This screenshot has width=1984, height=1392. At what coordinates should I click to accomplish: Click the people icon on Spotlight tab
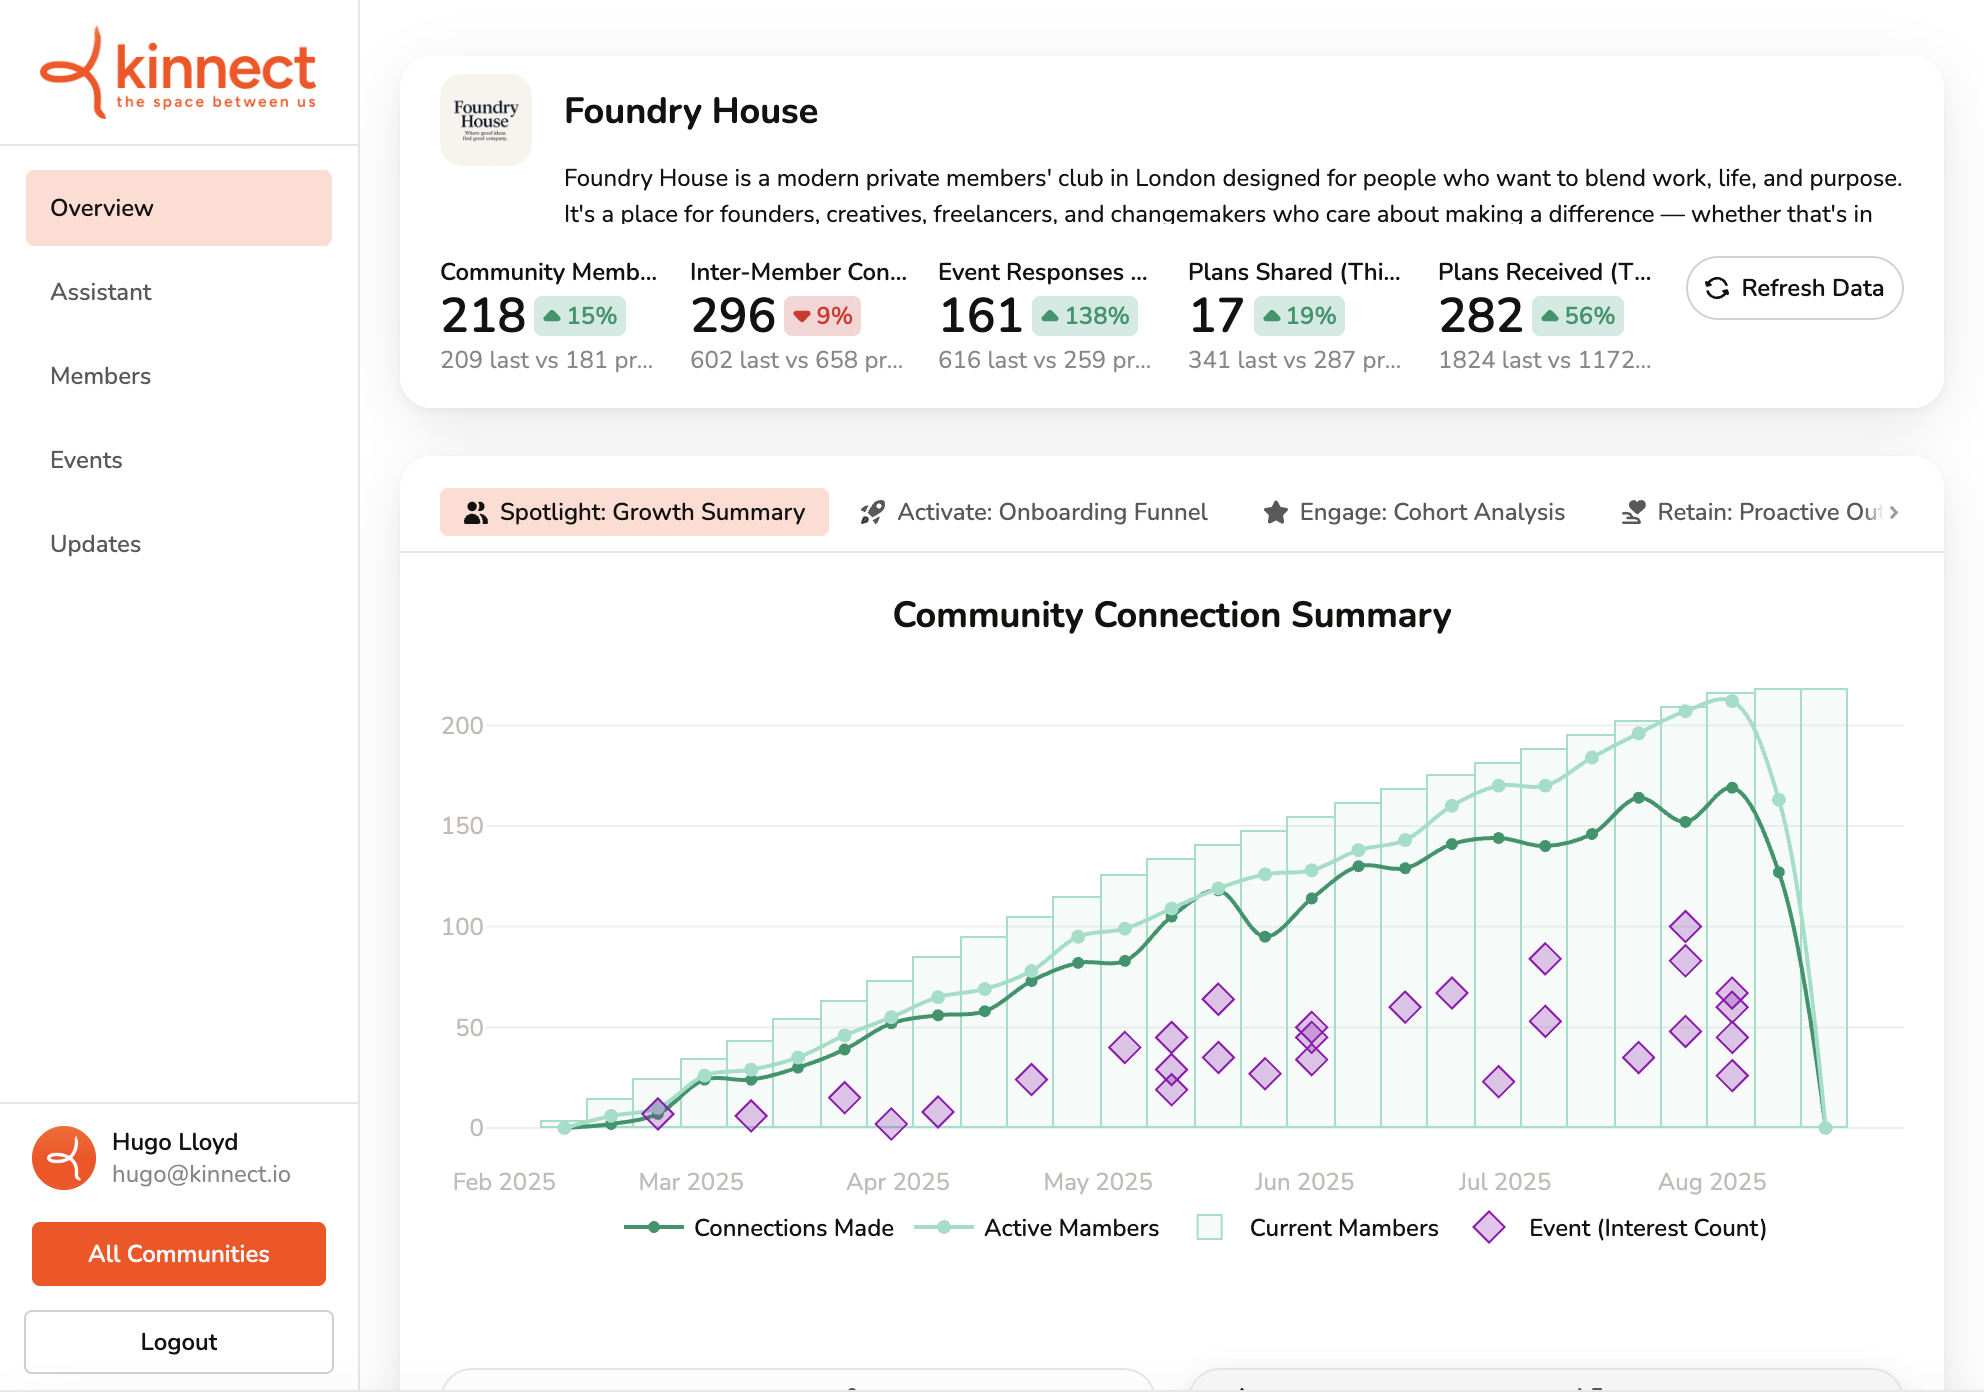(x=476, y=512)
